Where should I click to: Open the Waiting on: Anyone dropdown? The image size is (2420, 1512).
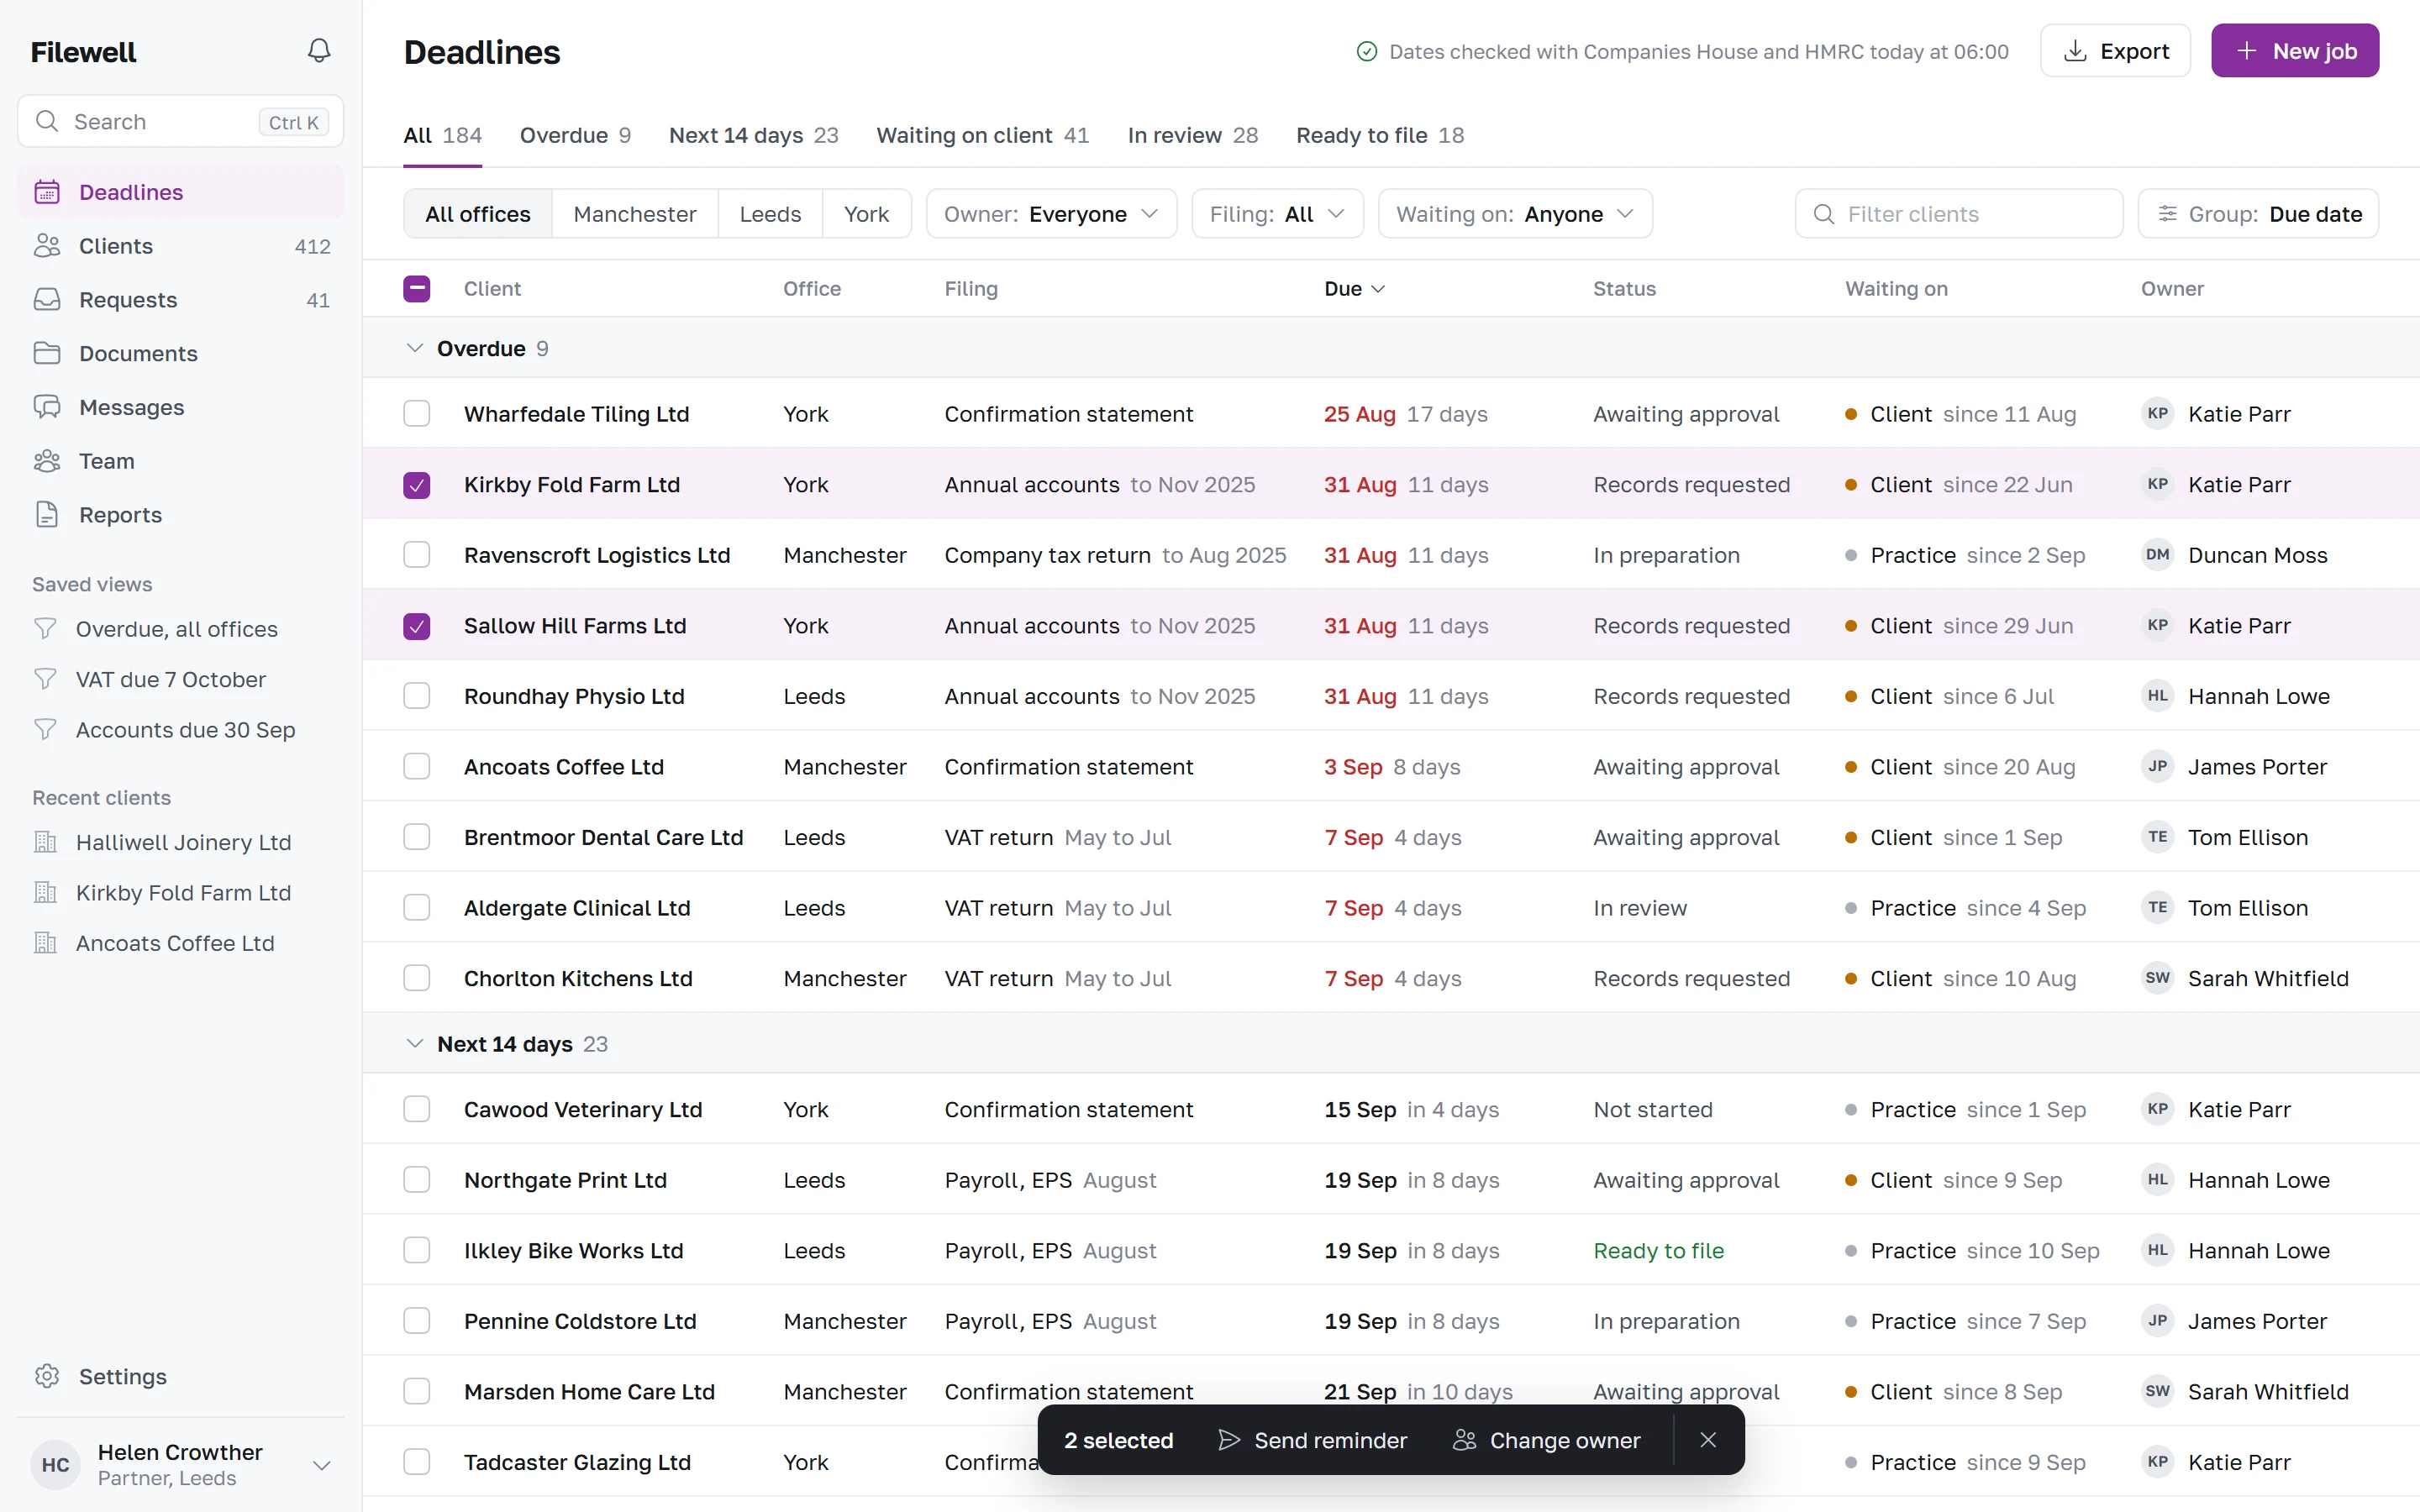pyautogui.click(x=1515, y=214)
